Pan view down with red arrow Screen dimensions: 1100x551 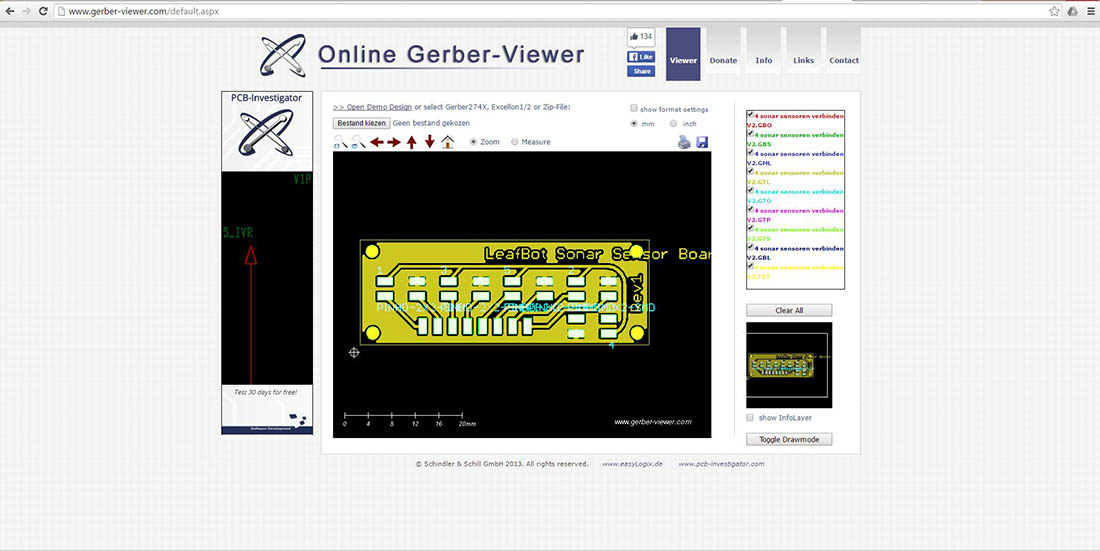pyautogui.click(x=429, y=142)
